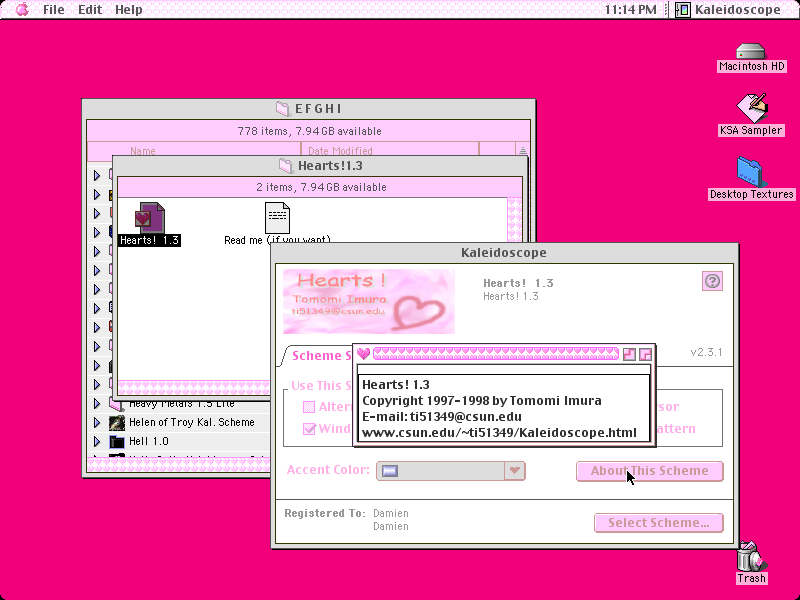Click the popup's left title-bar box next to the hearts
The image size is (800, 600).
[x=629, y=354]
